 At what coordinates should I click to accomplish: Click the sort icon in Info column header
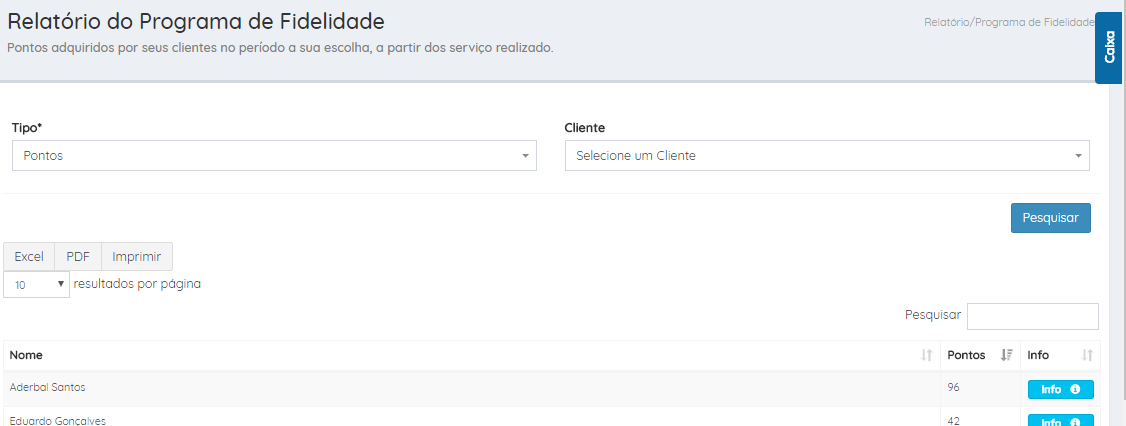point(1087,355)
